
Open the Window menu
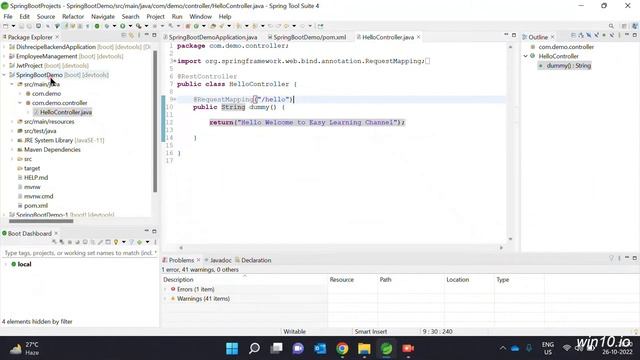(200, 16)
